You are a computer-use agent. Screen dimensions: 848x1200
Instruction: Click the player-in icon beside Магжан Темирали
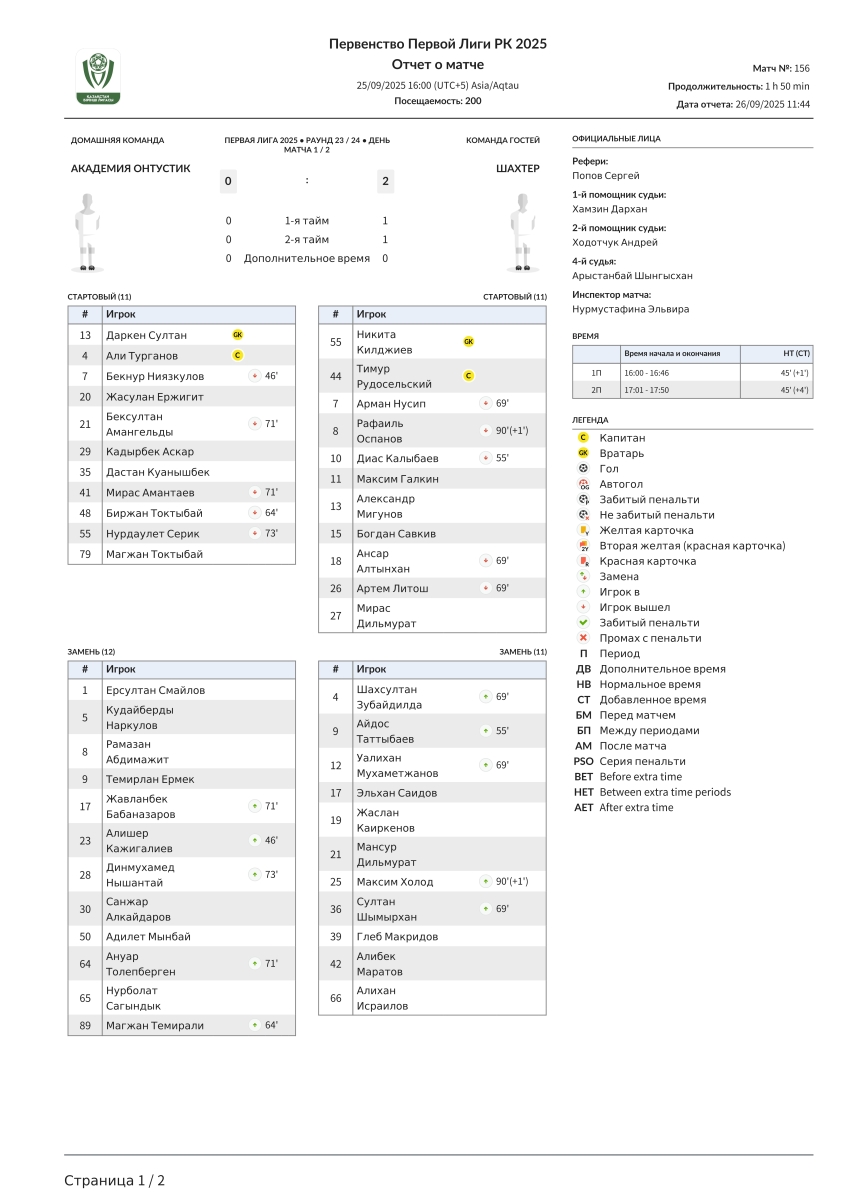255,1025
